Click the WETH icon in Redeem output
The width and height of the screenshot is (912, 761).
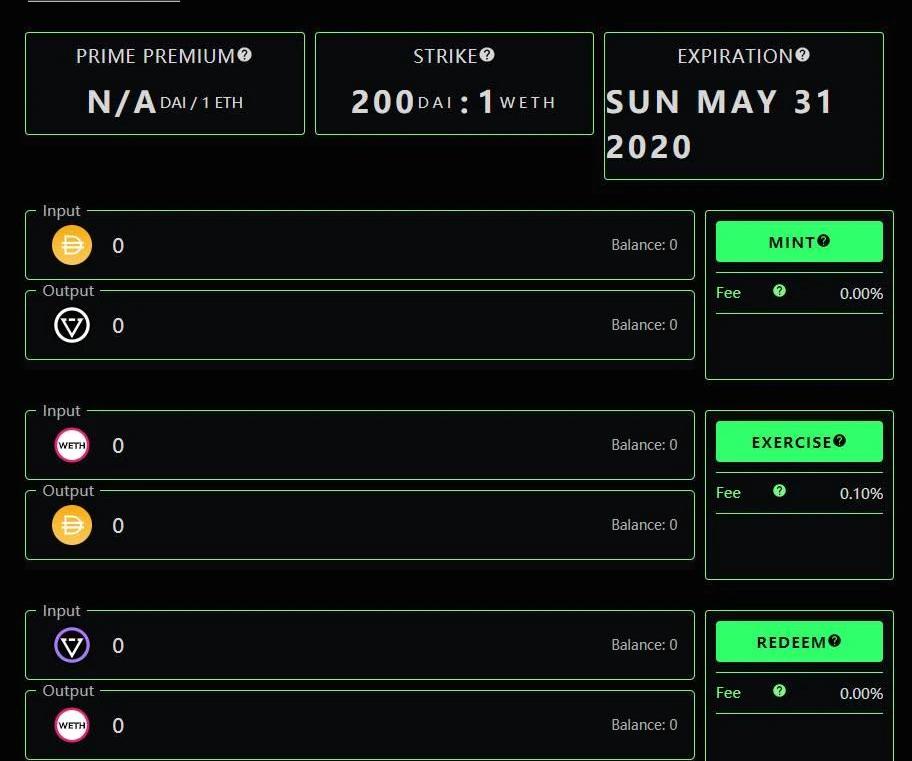[72, 725]
